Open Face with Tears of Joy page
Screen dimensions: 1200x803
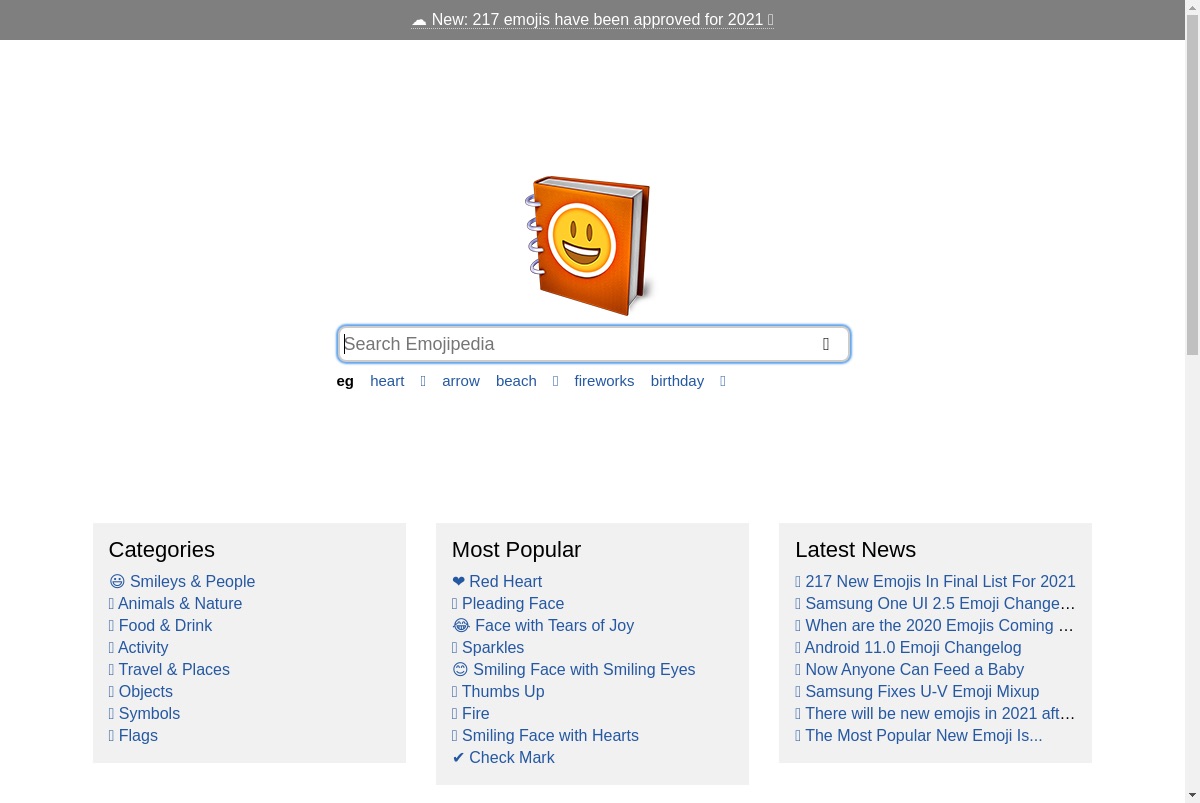[x=543, y=626]
